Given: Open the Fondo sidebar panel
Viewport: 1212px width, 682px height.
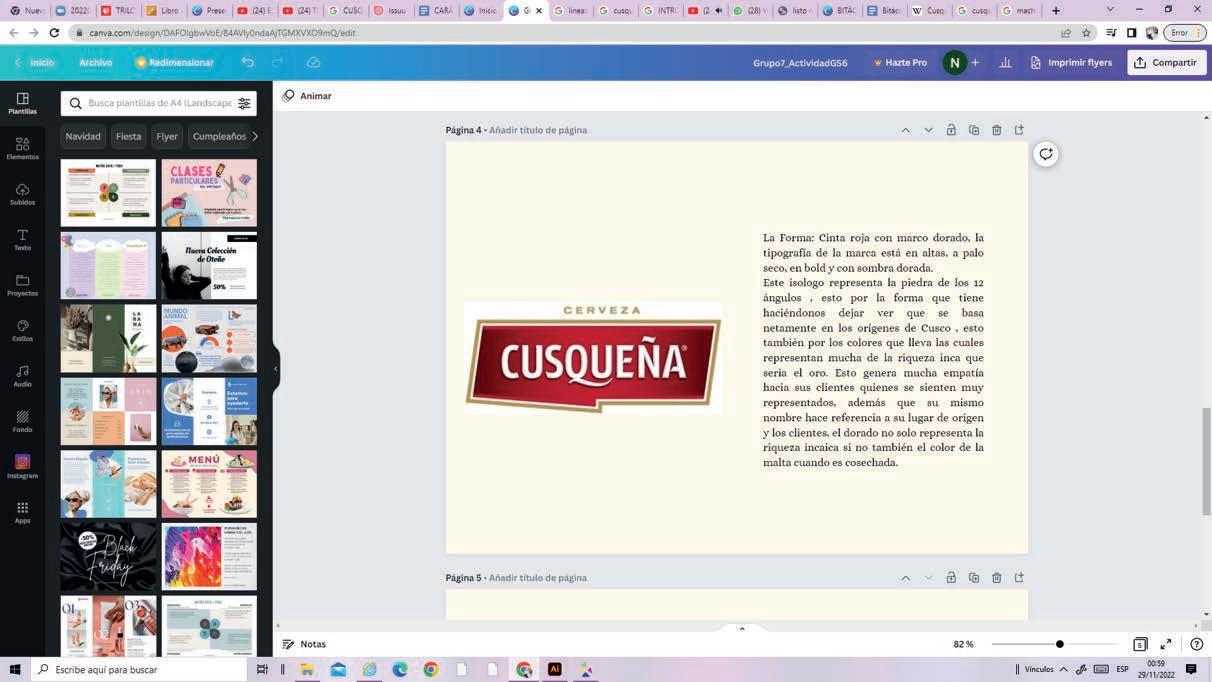Looking at the screenshot, I should click(x=22, y=421).
